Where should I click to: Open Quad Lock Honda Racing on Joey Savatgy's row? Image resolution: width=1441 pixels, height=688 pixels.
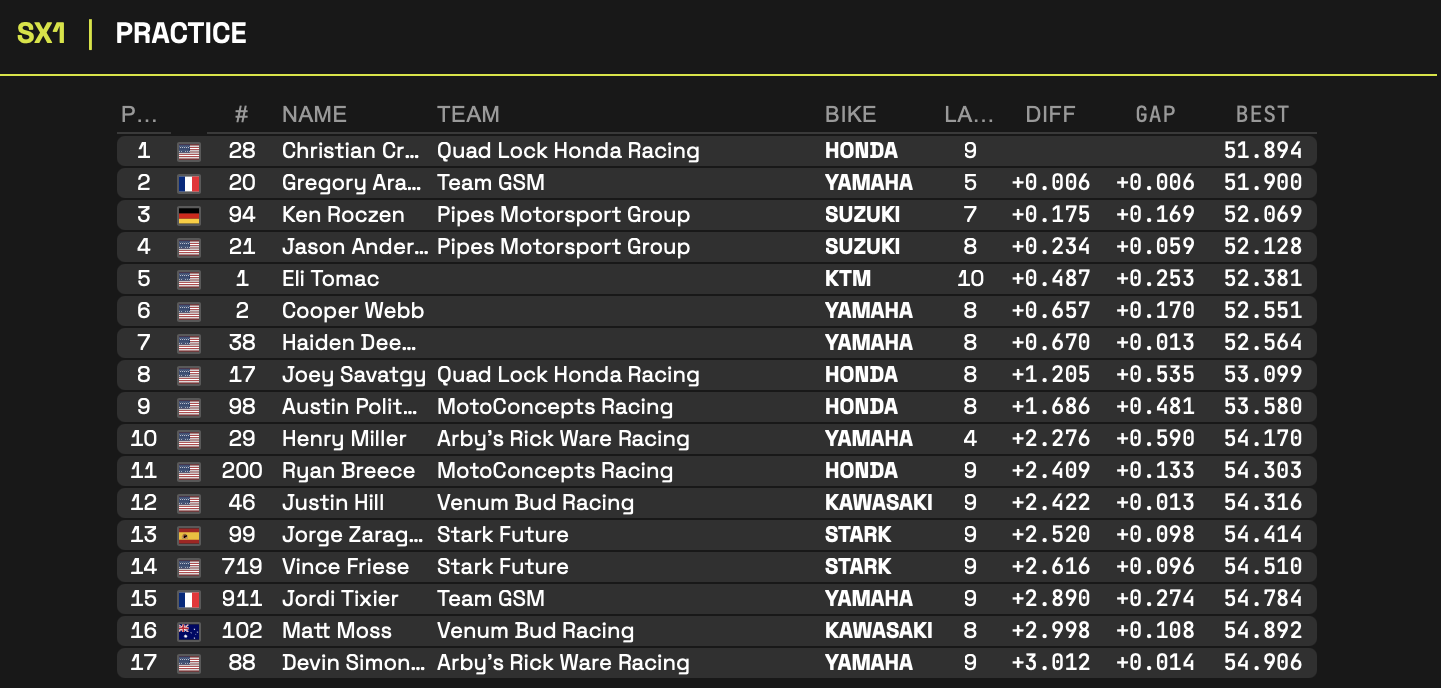(x=568, y=375)
